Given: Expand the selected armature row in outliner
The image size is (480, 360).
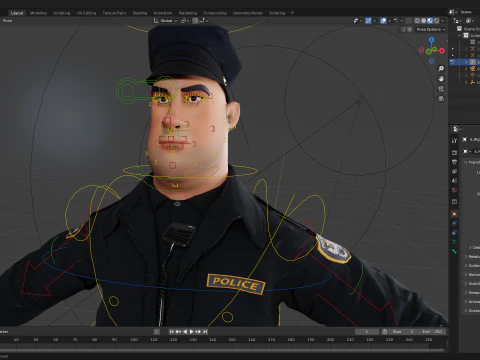Looking at the screenshot, I should [466, 62].
